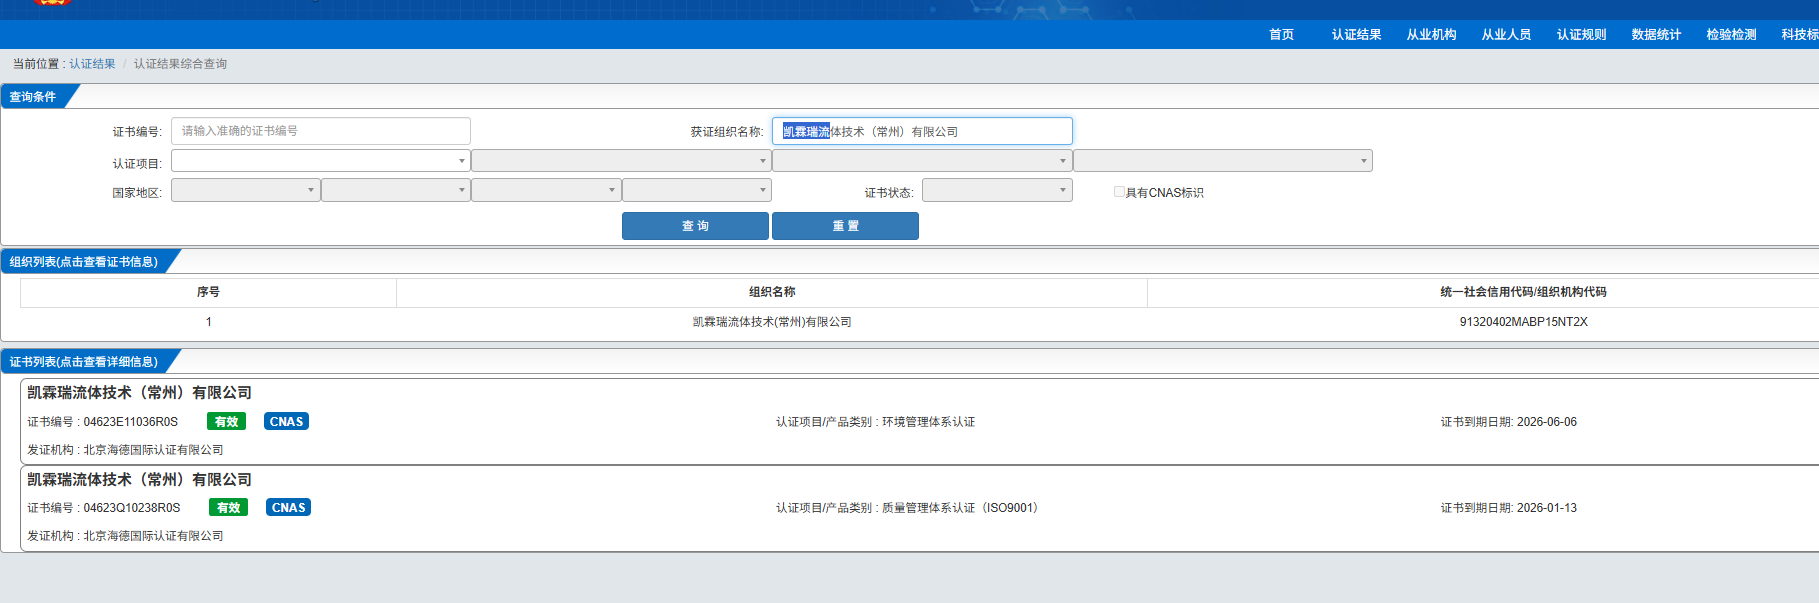Click the 查询条件 section header
Viewport: 1819px width, 603px height.
(x=33, y=97)
